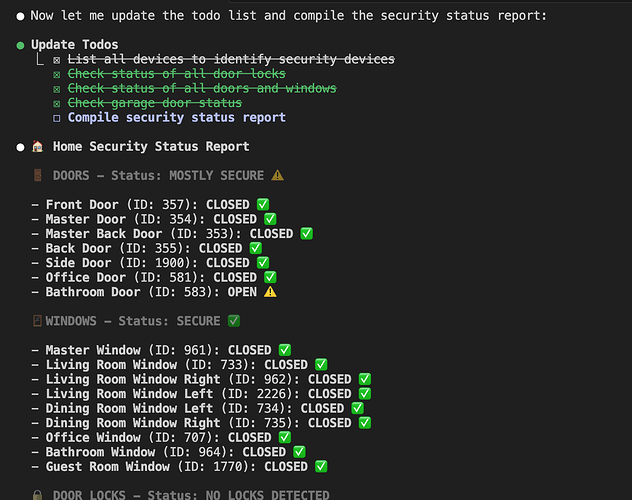The width and height of the screenshot is (632, 500).
Task: Click the warning triangle after MOSTLY SECURE
Action: (x=277, y=175)
